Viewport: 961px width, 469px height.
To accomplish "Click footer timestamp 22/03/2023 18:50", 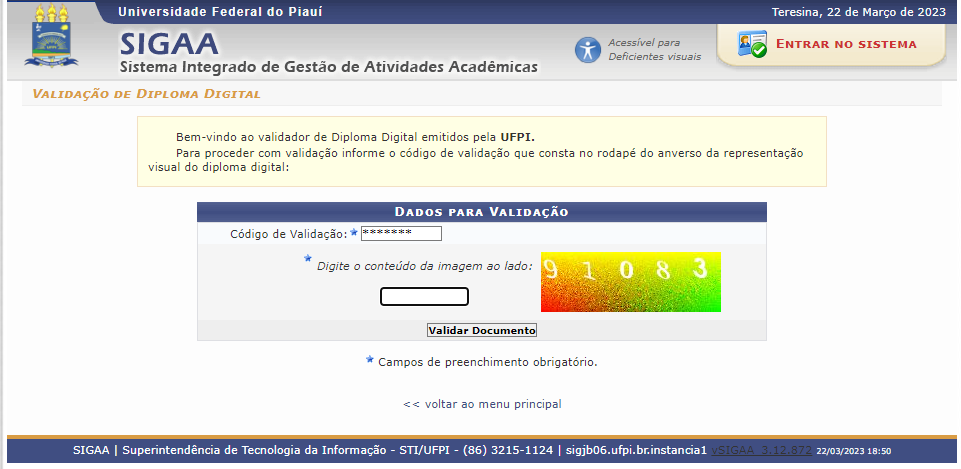I will [854, 451].
